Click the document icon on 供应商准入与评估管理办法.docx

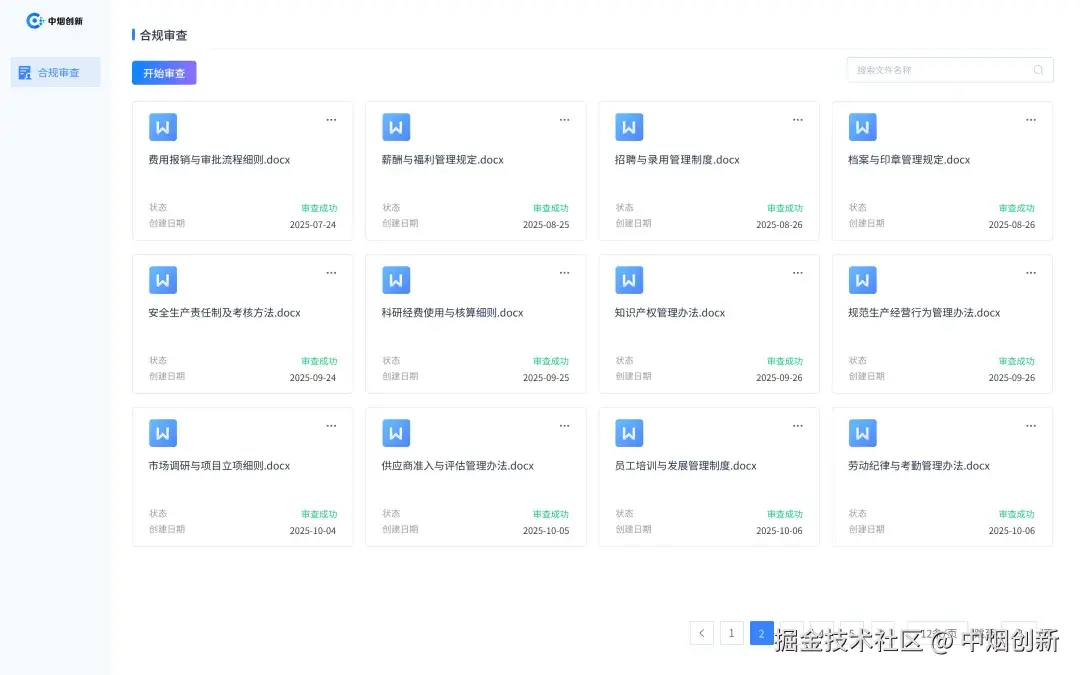click(396, 433)
